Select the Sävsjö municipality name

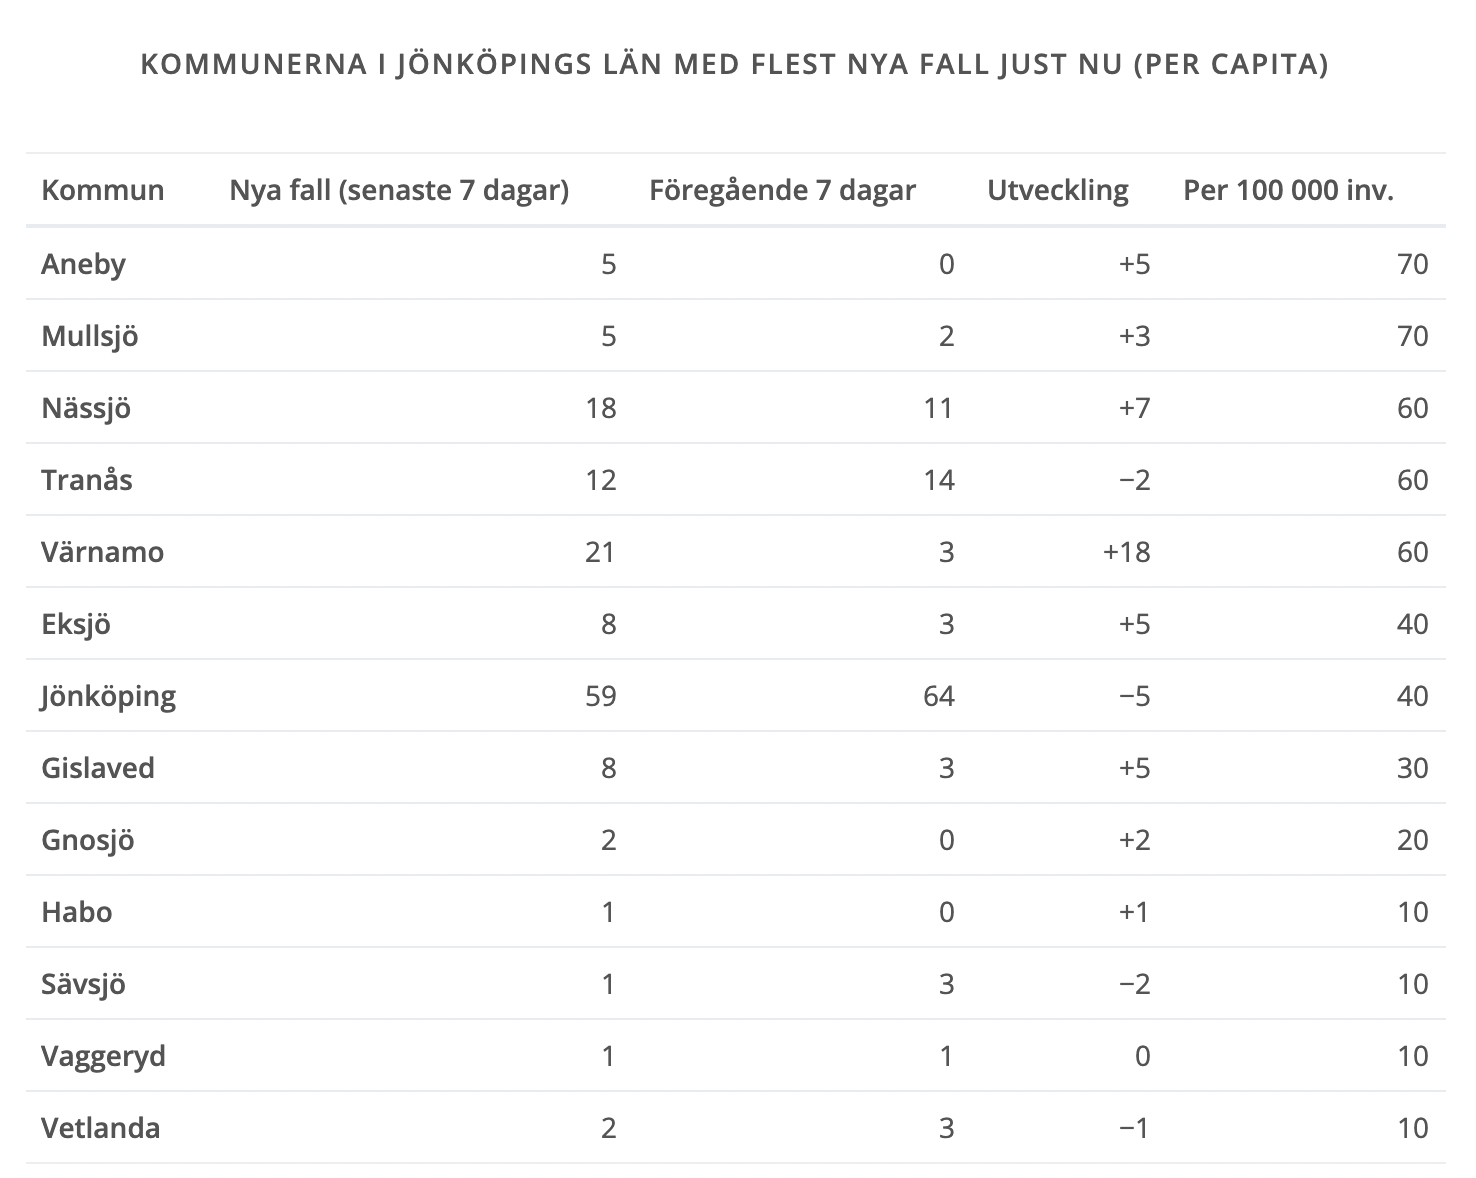click(84, 984)
